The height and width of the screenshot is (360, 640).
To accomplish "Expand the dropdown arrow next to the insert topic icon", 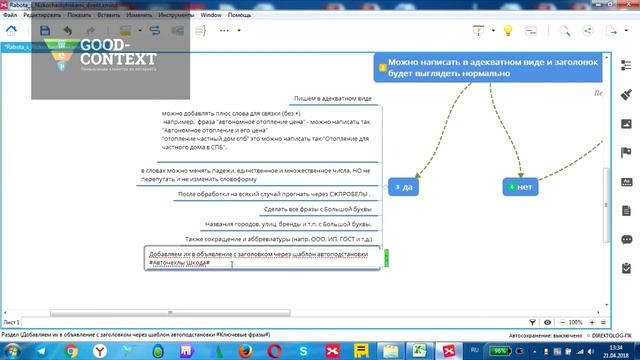I will click(x=140, y=31).
